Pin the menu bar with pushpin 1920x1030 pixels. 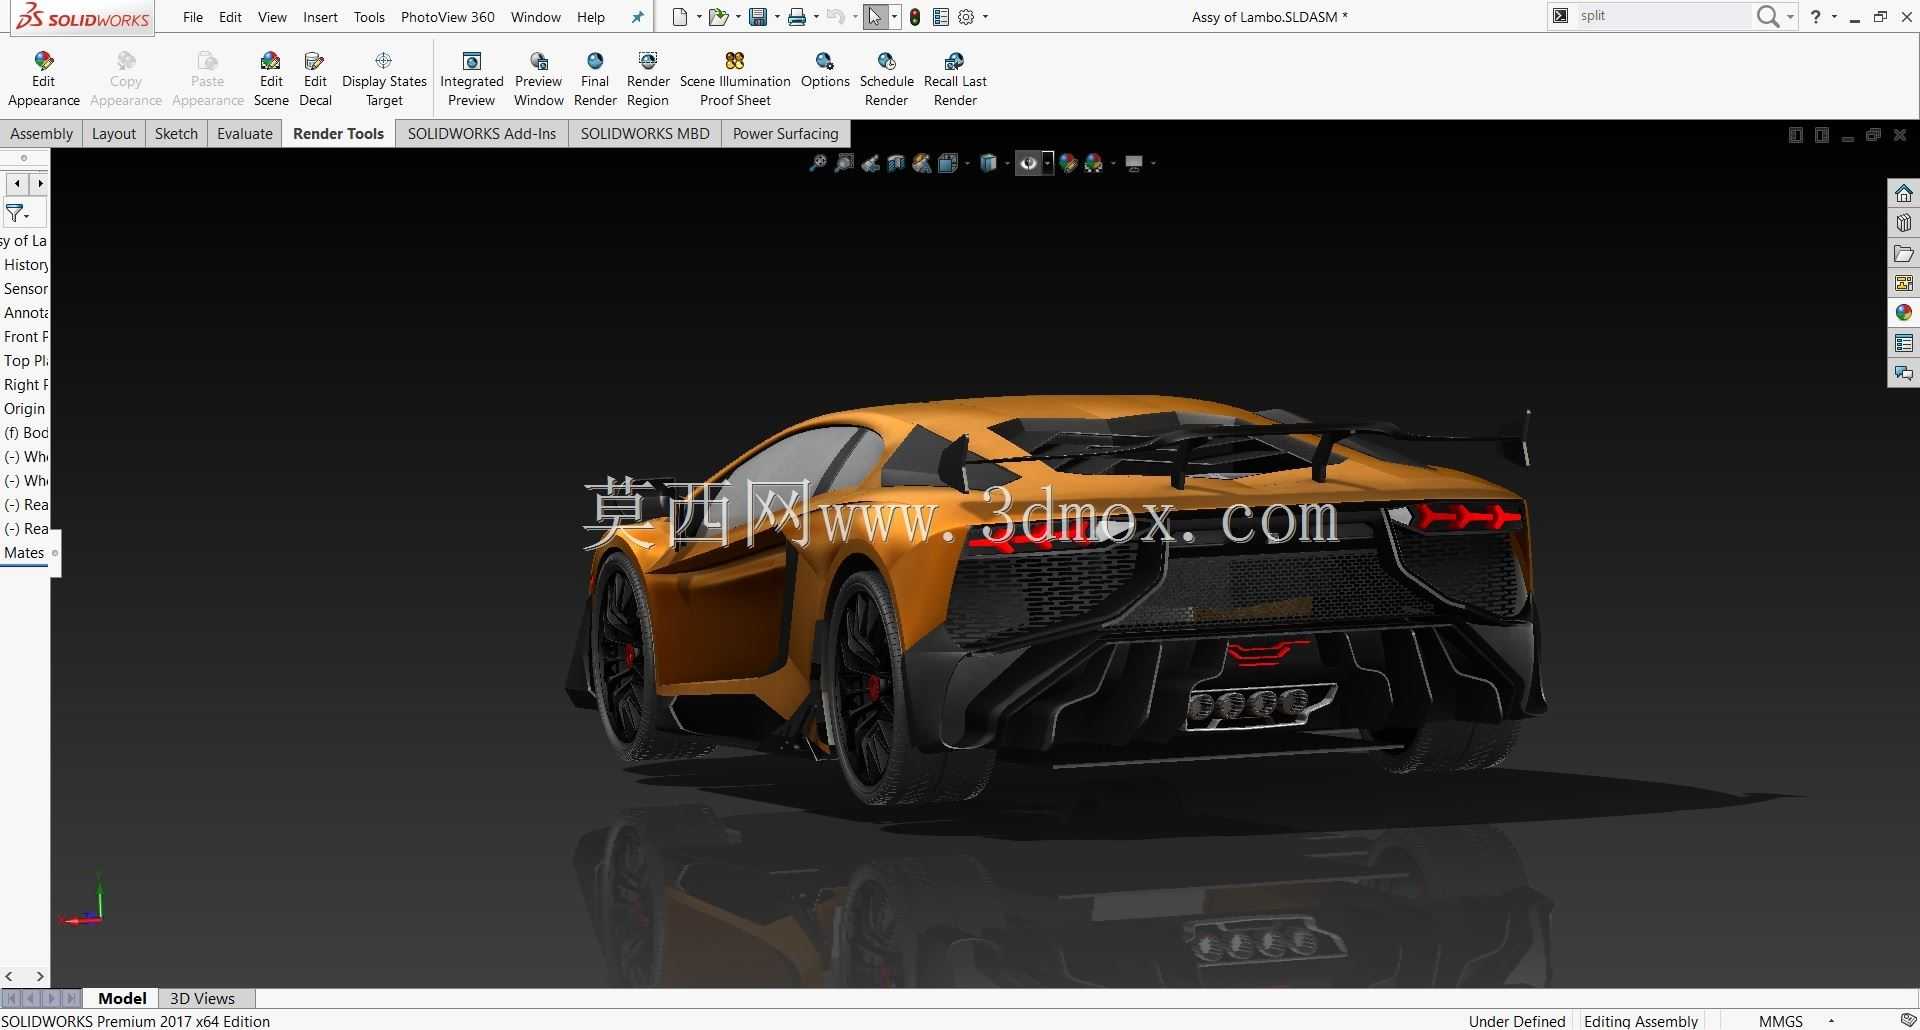pos(637,17)
